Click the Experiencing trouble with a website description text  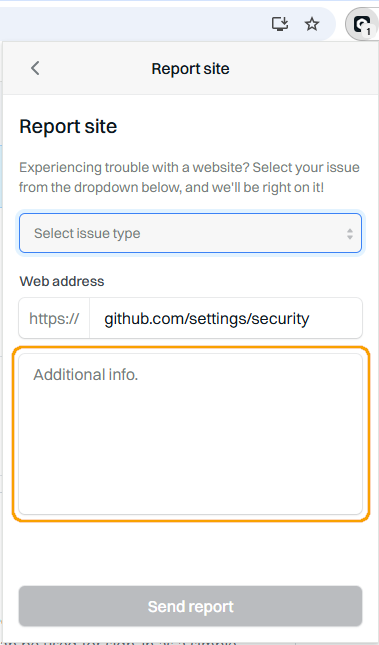(x=189, y=178)
